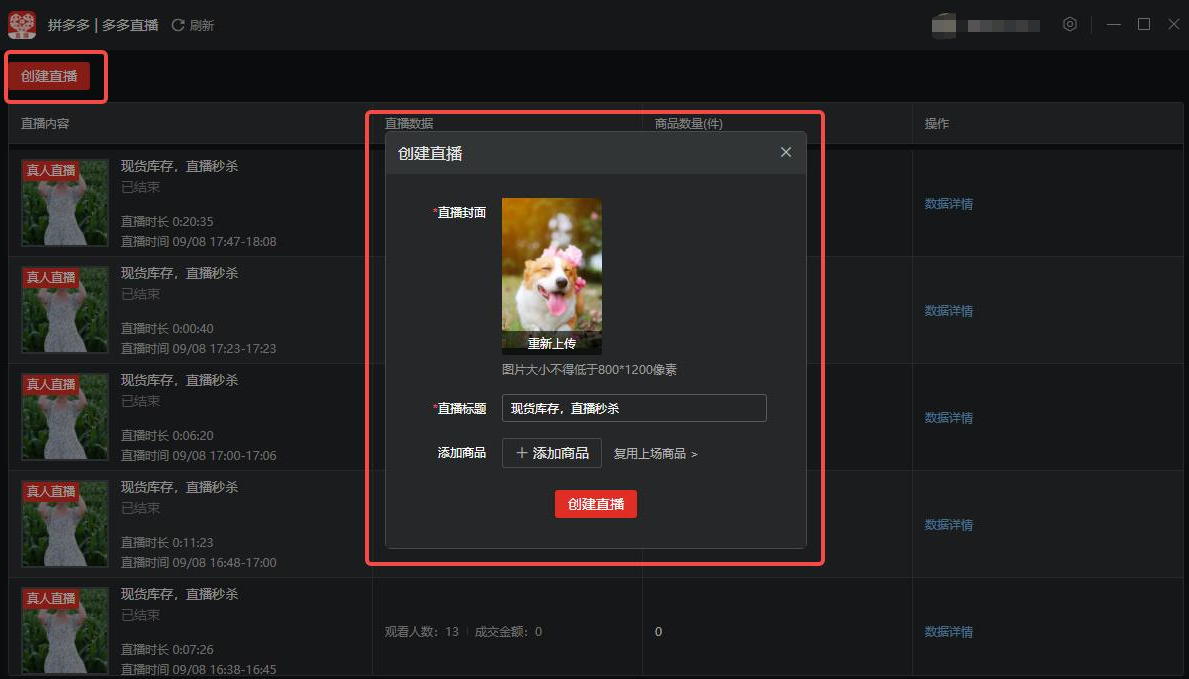The image size is (1189, 679).
Task: Open 复用上场商品 link
Action: click(x=655, y=454)
